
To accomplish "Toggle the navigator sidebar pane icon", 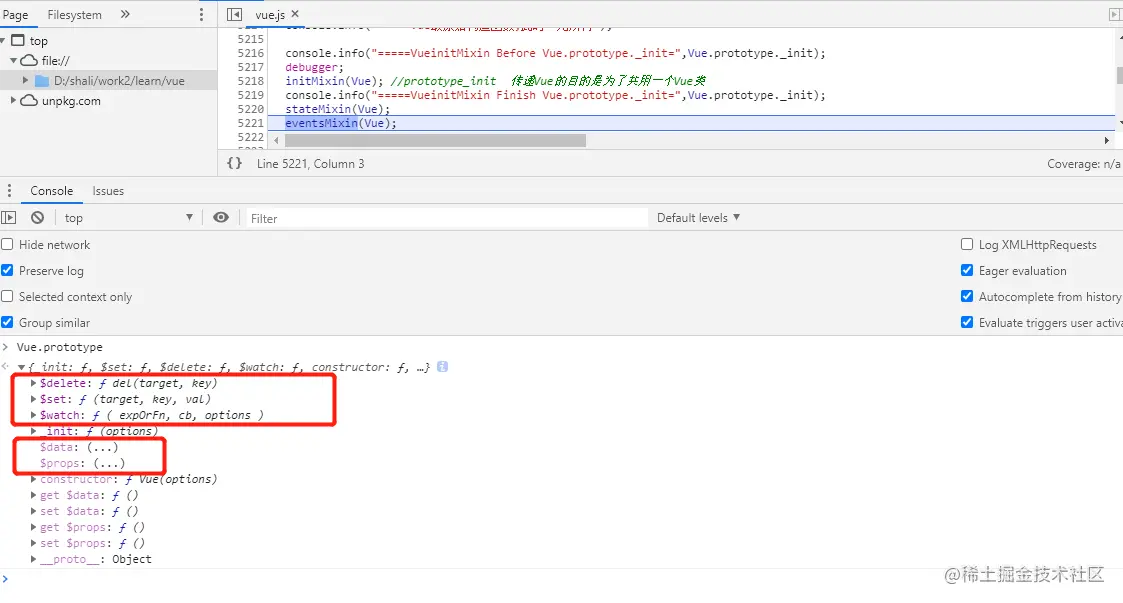I will point(234,14).
